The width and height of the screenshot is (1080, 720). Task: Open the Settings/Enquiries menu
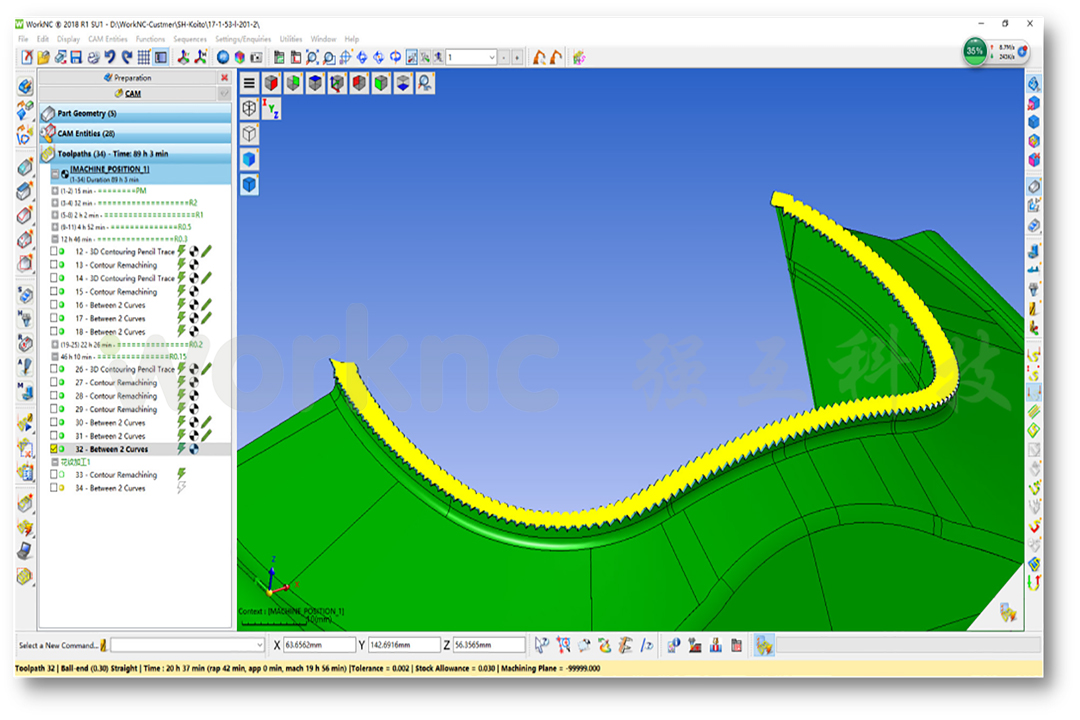pyautogui.click(x=243, y=39)
